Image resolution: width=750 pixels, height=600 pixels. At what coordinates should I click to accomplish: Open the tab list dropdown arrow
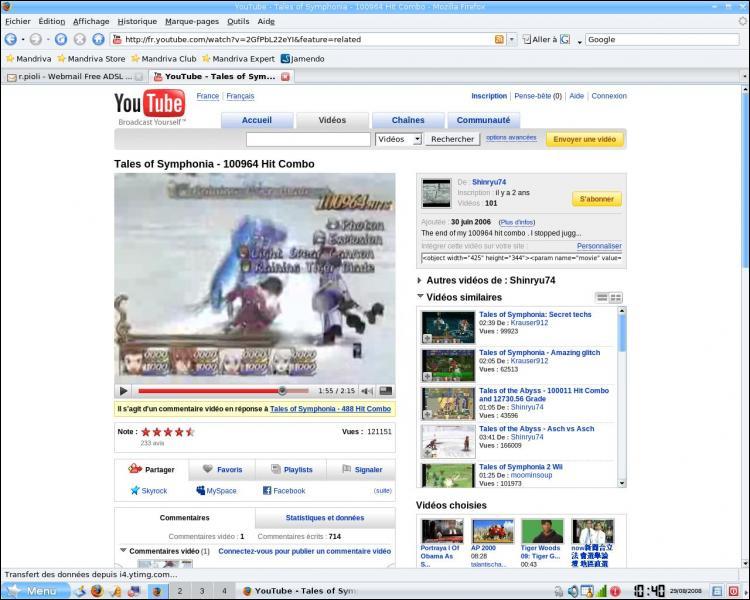pyautogui.click(x=744, y=77)
